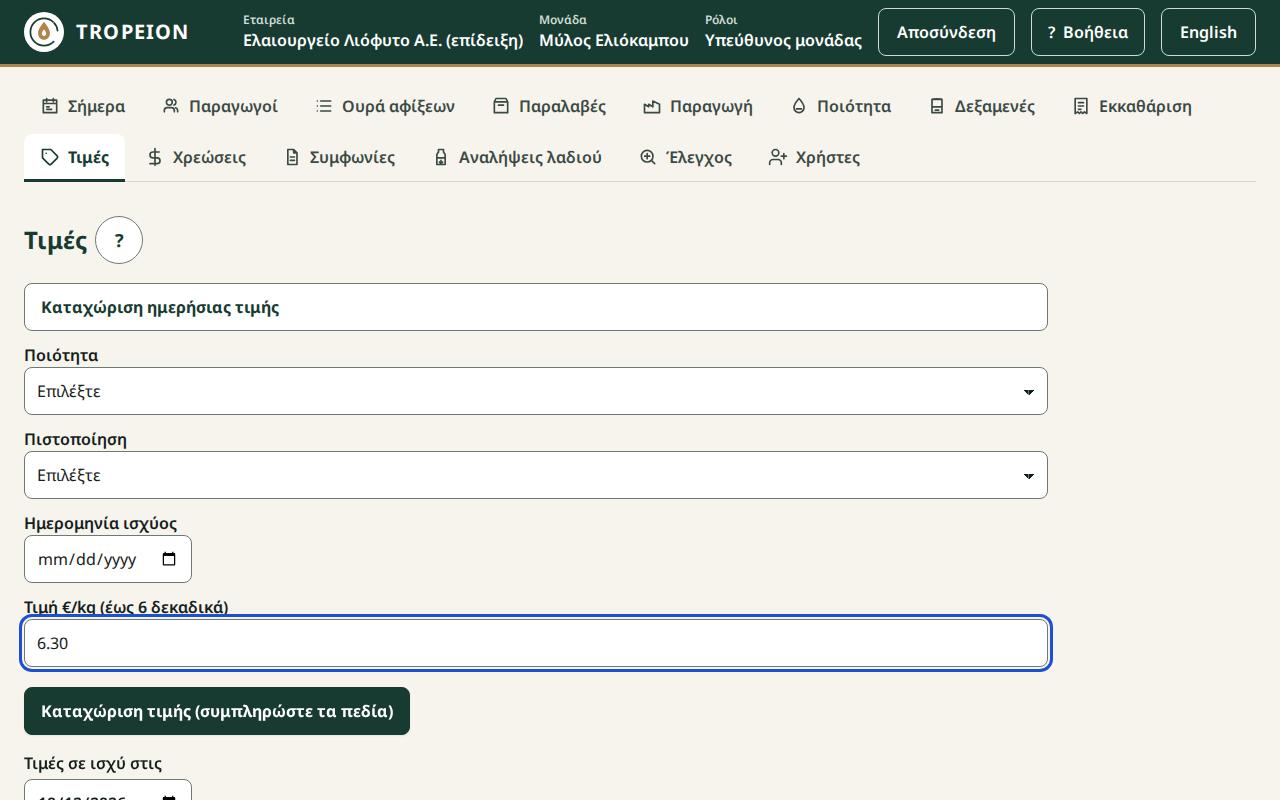This screenshot has height=800, width=1280.
Task: Switch language to English
Action: tap(1208, 32)
